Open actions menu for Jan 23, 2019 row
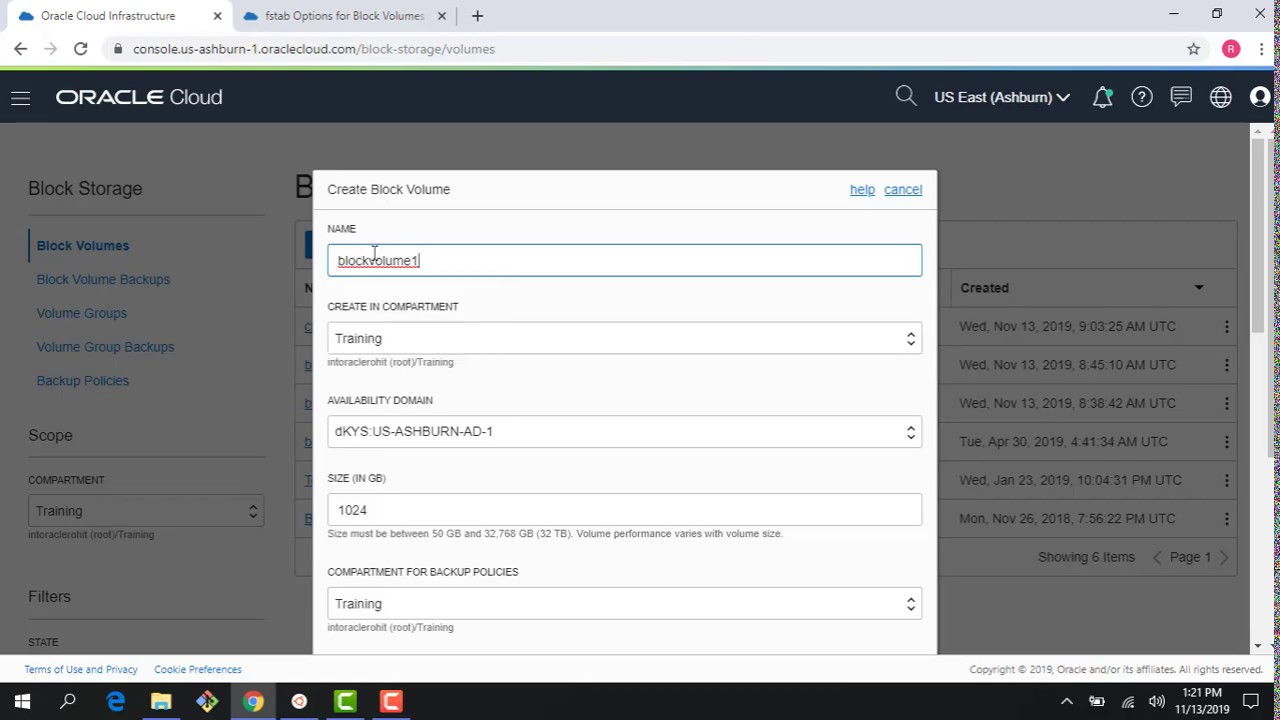The height and width of the screenshot is (720, 1280). [1226, 480]
